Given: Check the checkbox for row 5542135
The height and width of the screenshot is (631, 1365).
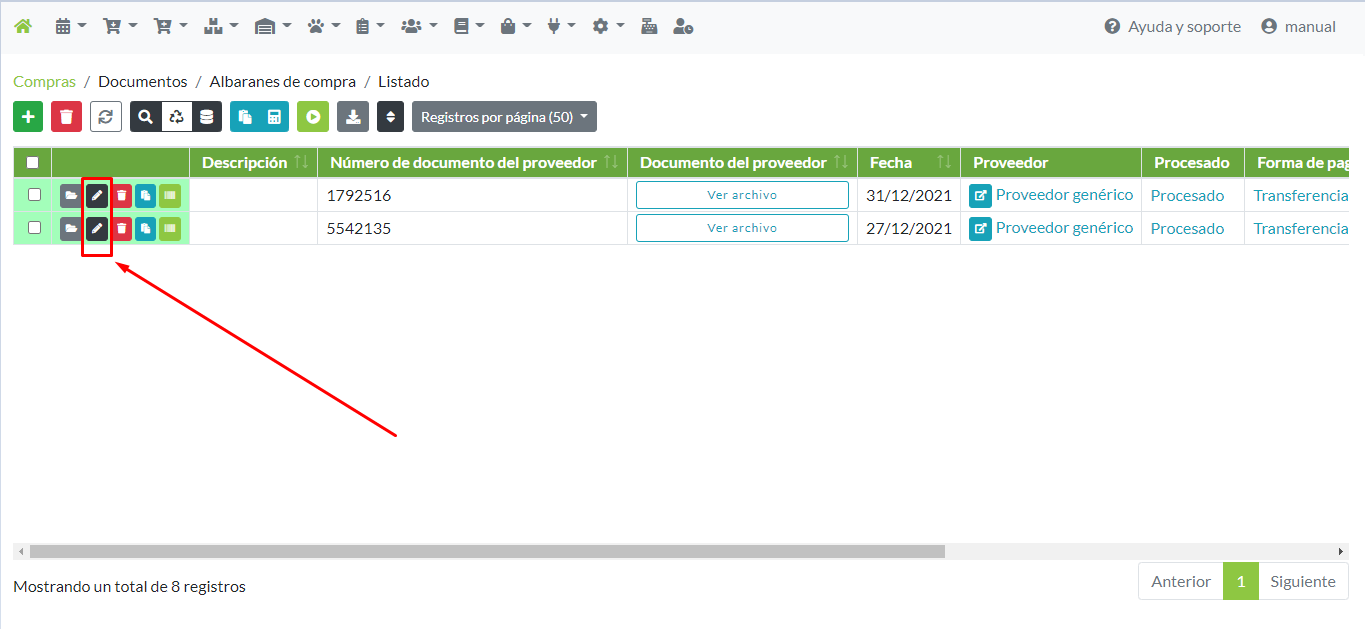Looking at the screenshot, I should tap(34, 228).
